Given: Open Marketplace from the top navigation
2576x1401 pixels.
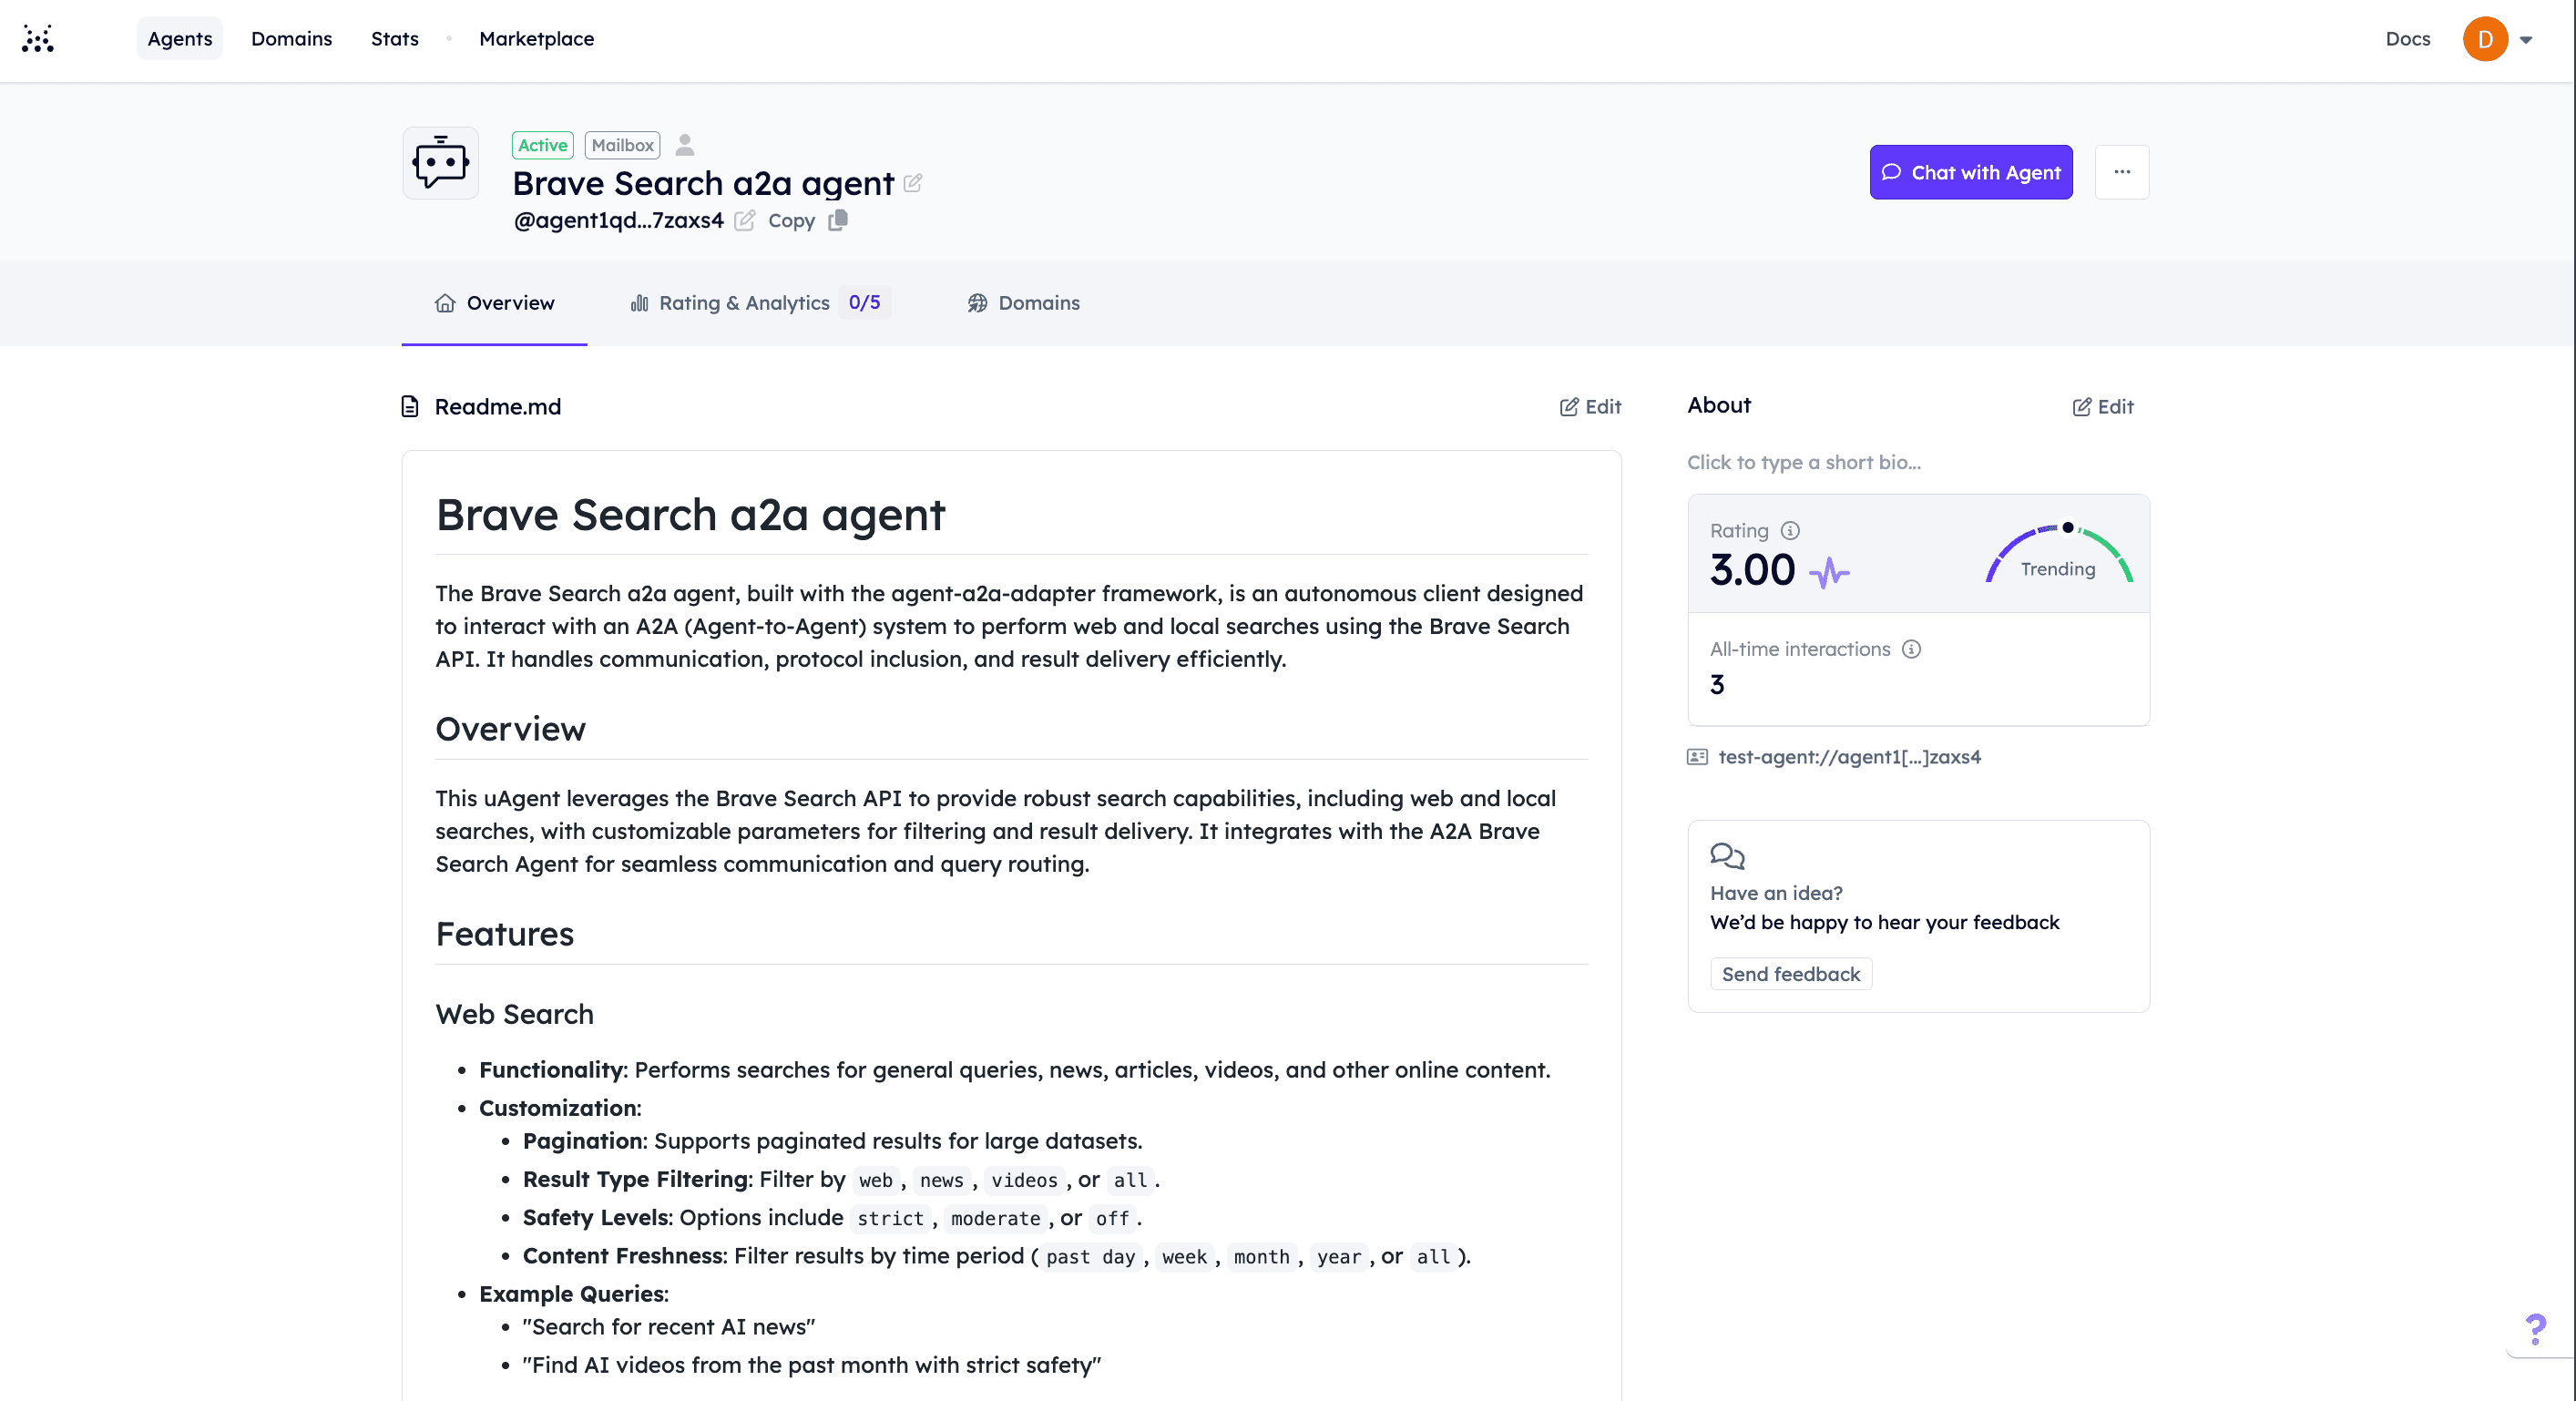Looking at the screenshot, I should point(536,39).
